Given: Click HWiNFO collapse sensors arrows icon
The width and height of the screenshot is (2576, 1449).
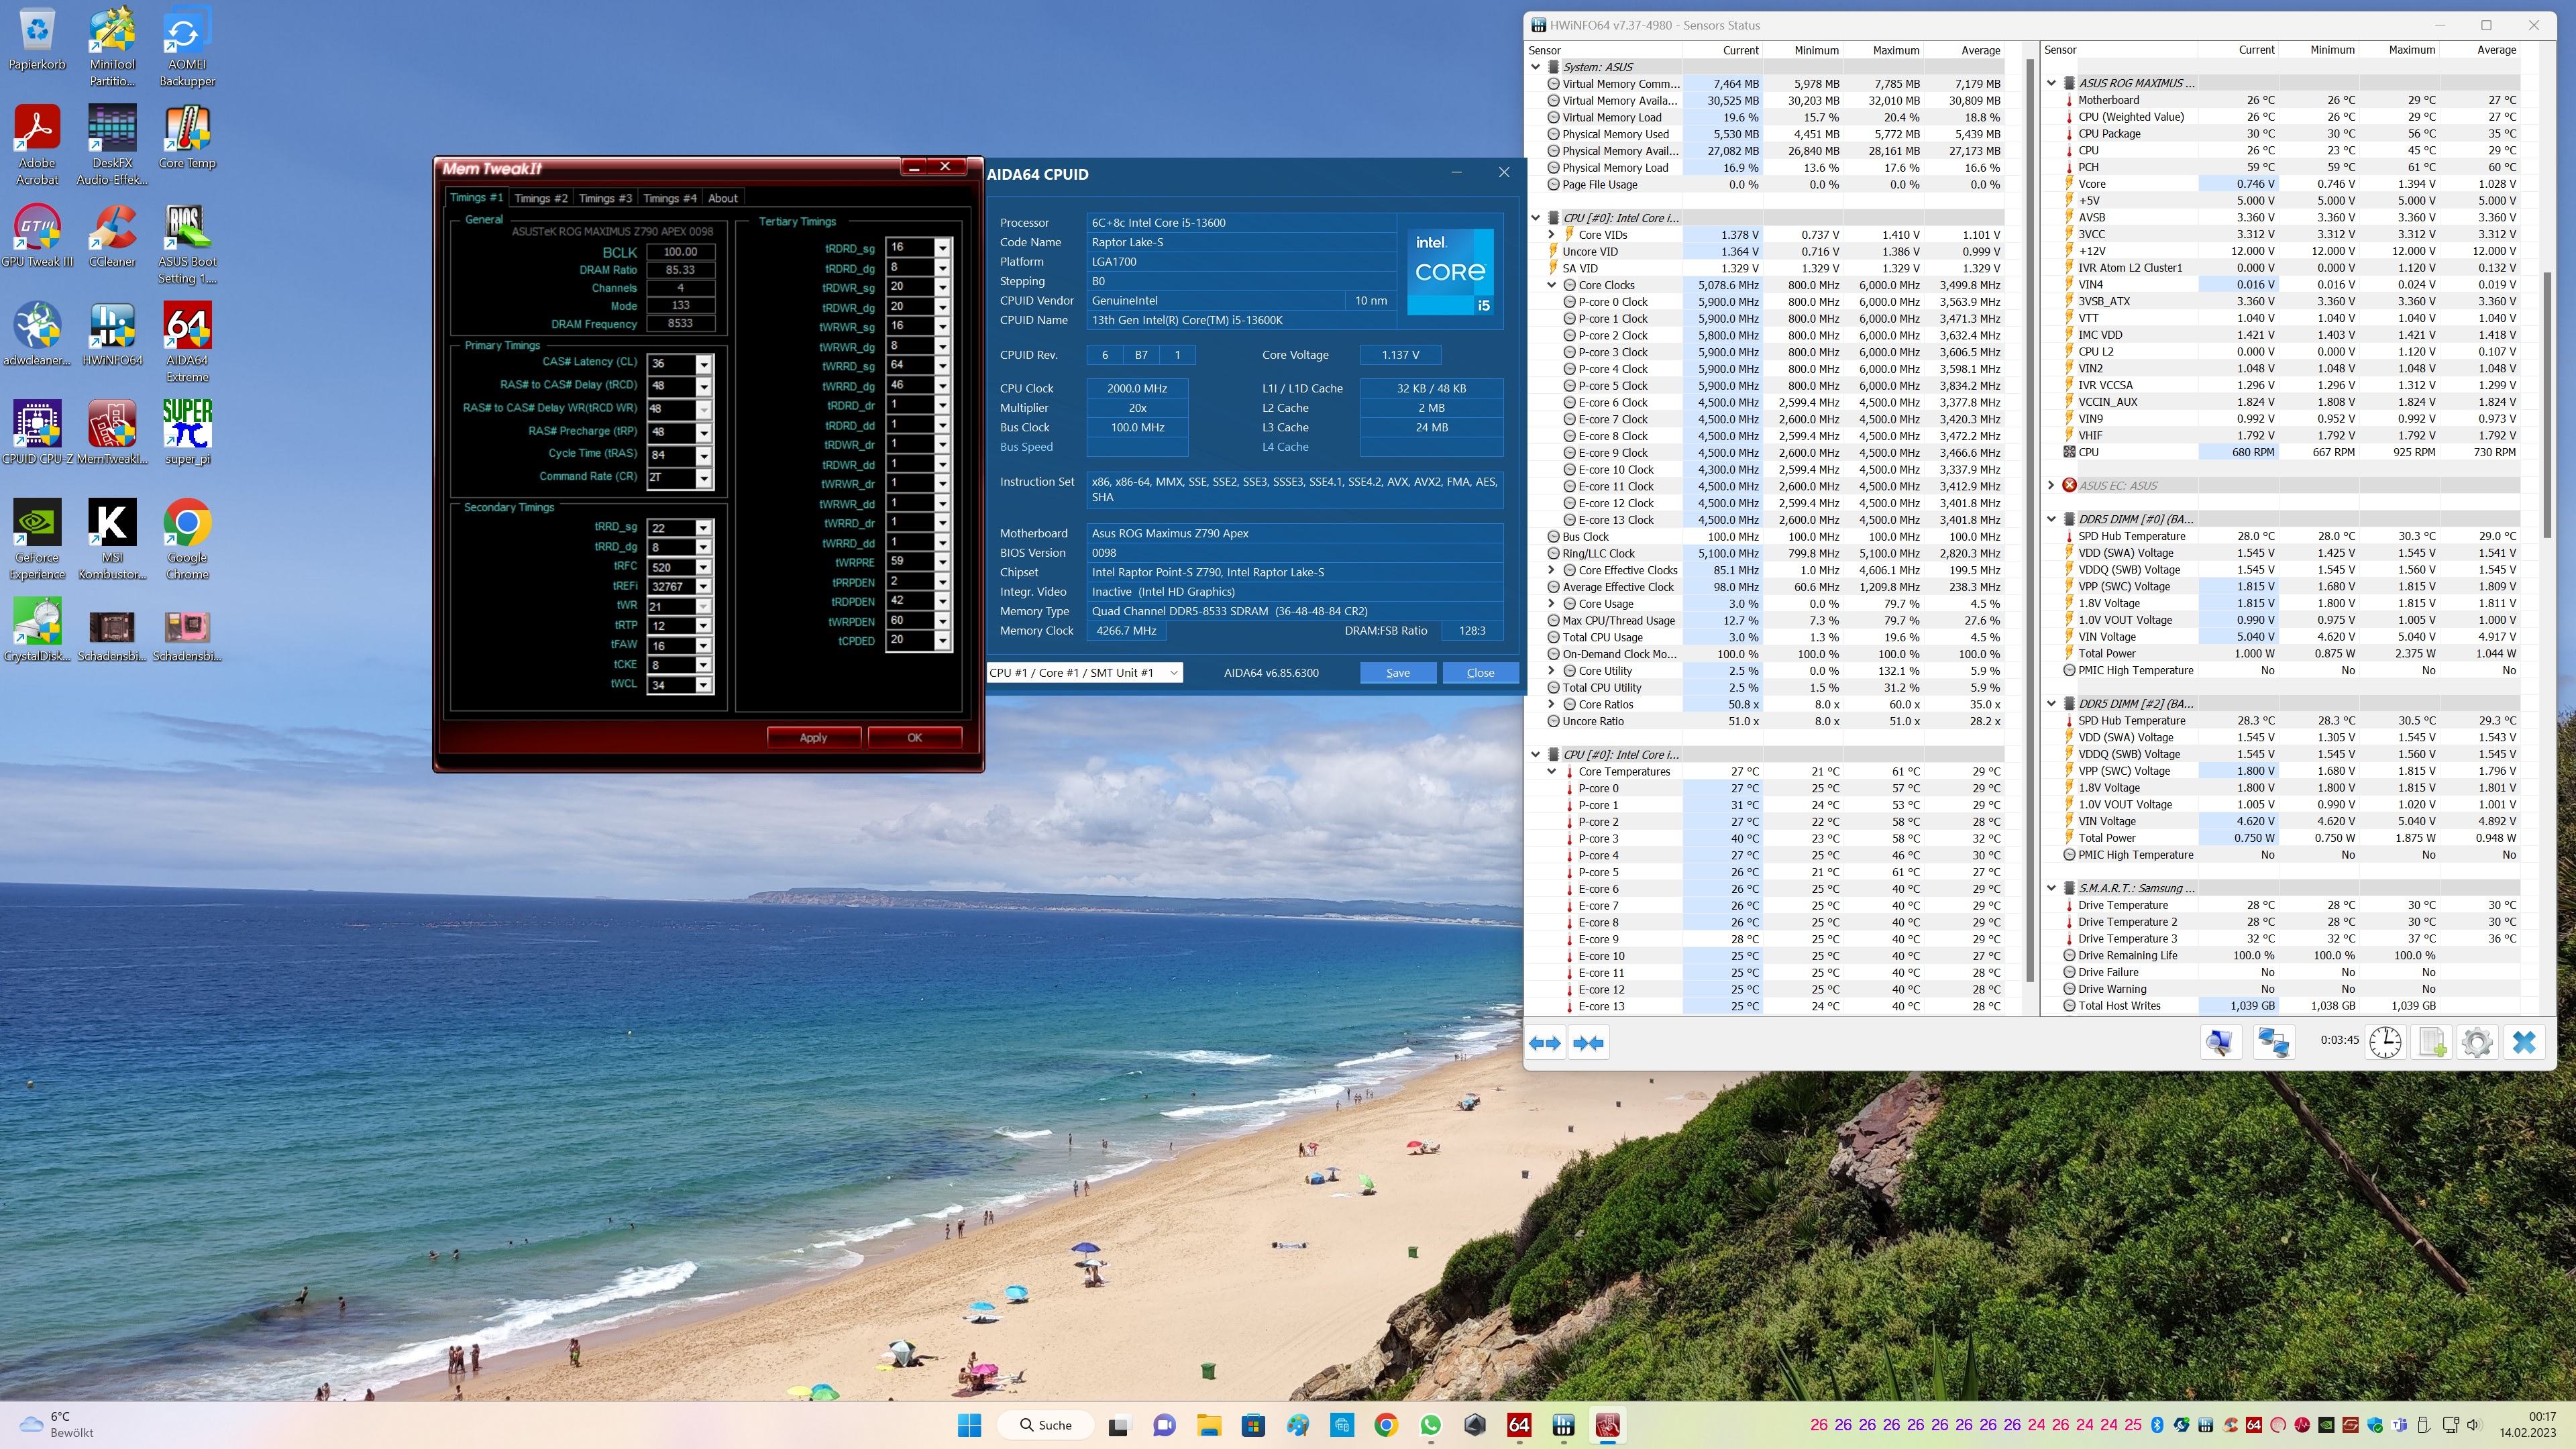Looking at the screenshot, I should (1588, 1043).
